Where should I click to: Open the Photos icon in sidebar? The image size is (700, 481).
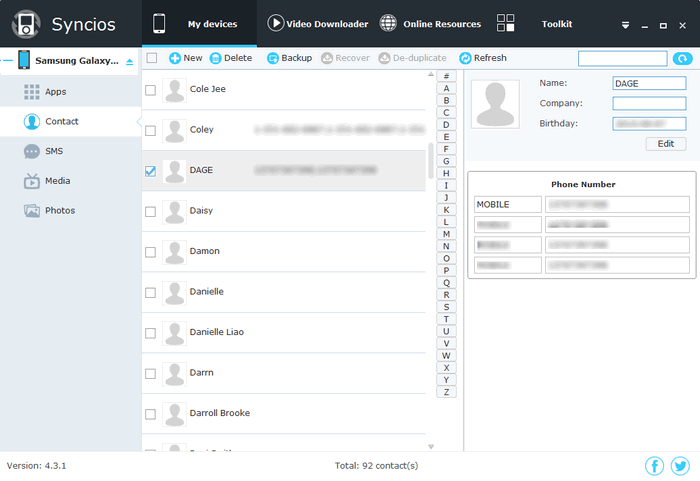[32, 210]
